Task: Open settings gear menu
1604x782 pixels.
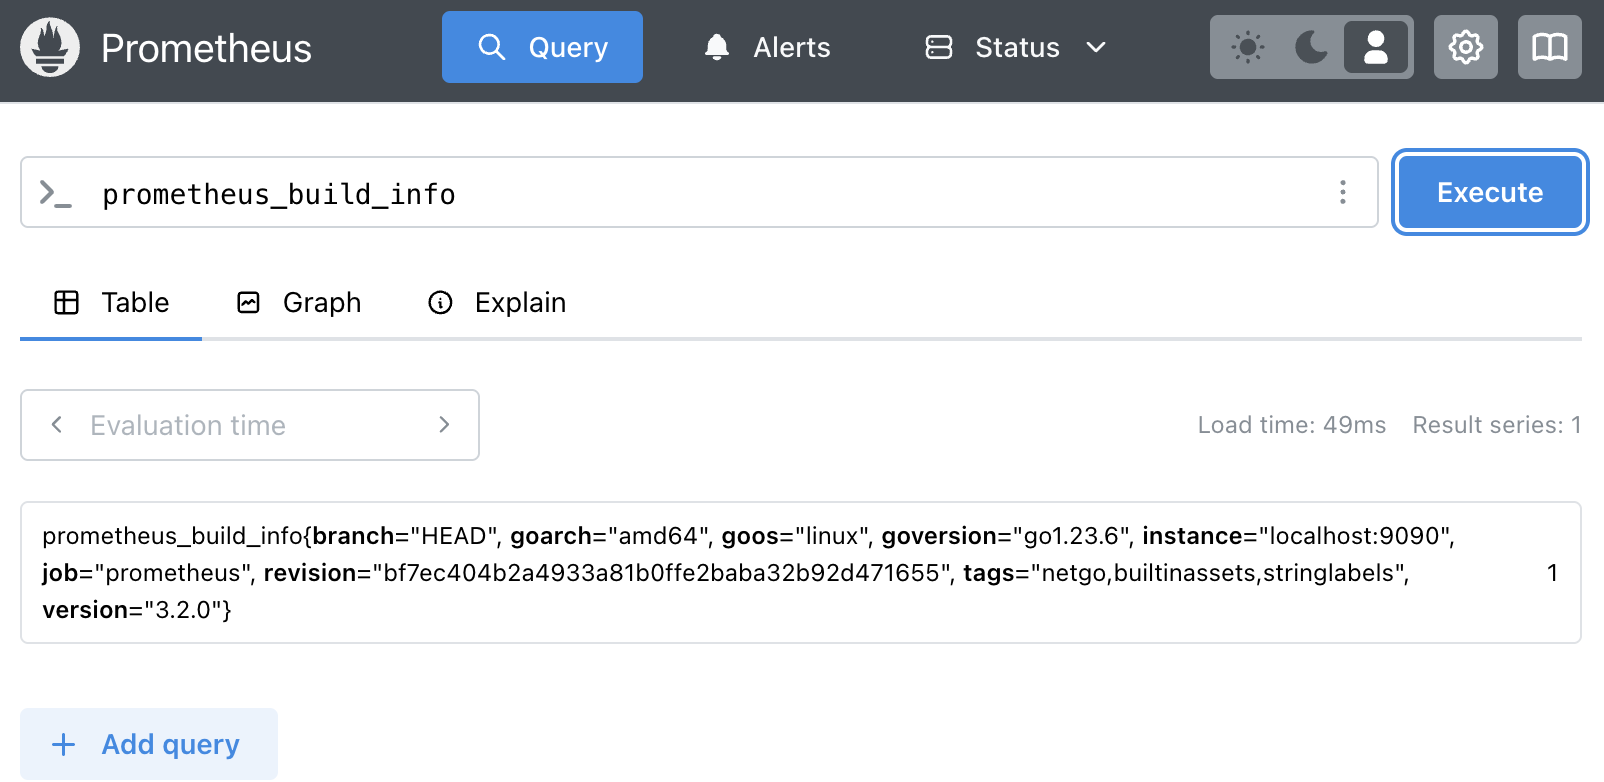Action: [x=1466, y=47]
